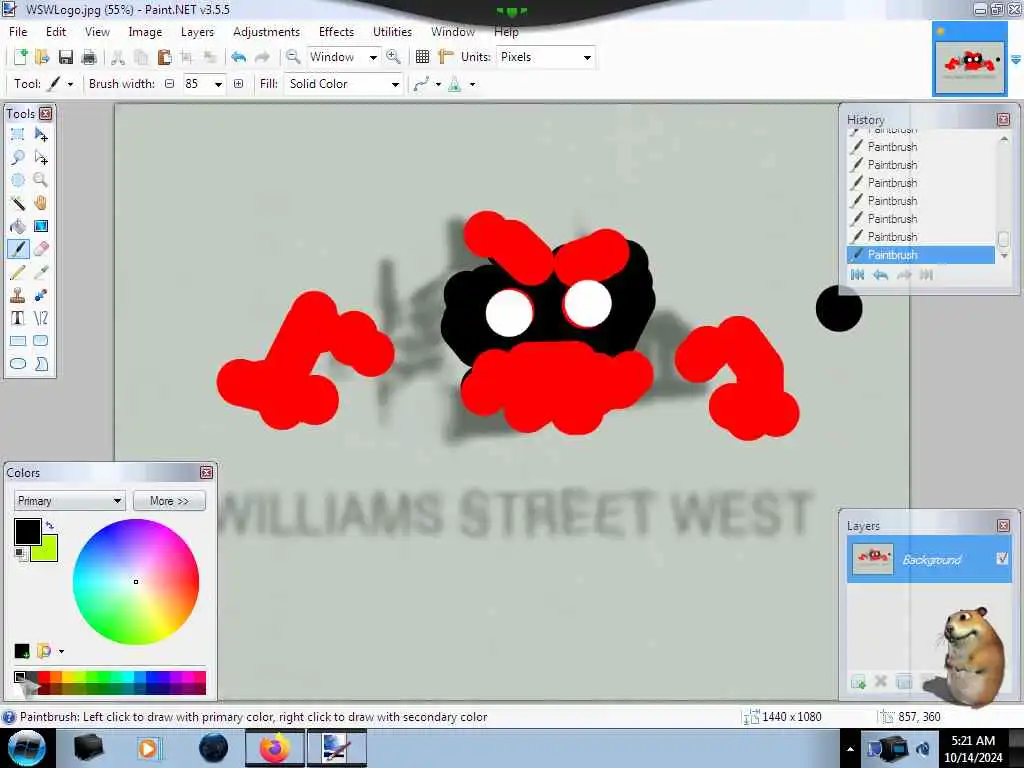This screenshot has width=1024, height=768.
Task: Click the Print icon in toolbar
Action: tap(89, 57)
